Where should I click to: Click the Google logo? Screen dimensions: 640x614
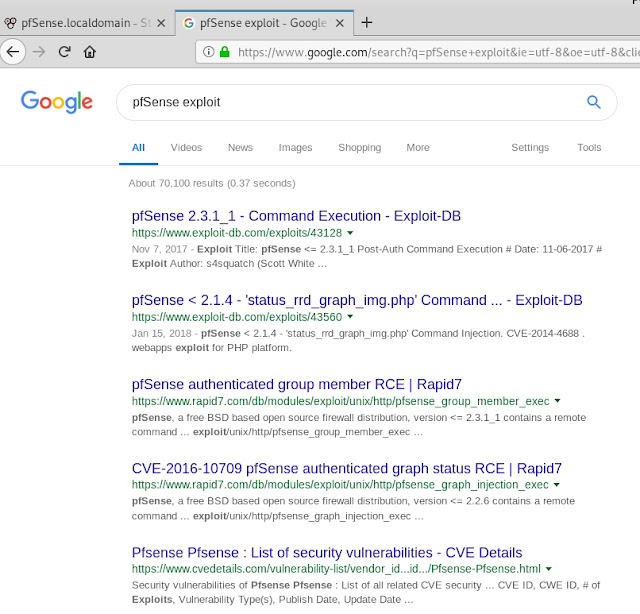coord(57,102)
